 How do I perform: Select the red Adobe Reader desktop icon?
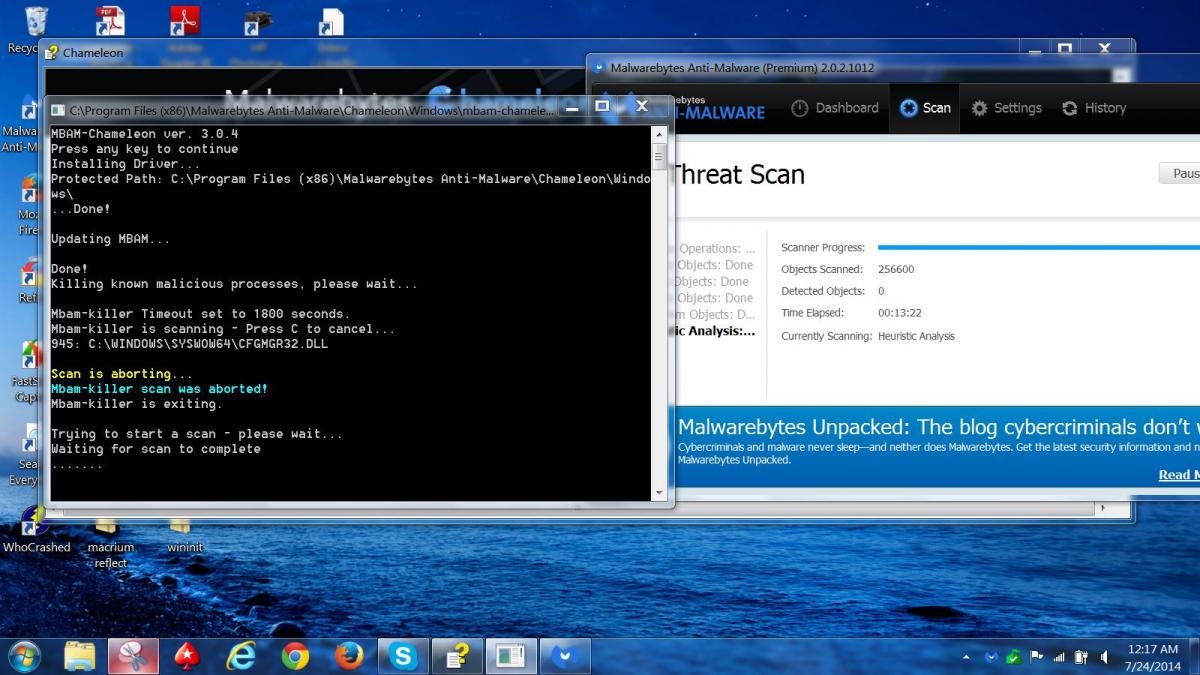(184, 22)
